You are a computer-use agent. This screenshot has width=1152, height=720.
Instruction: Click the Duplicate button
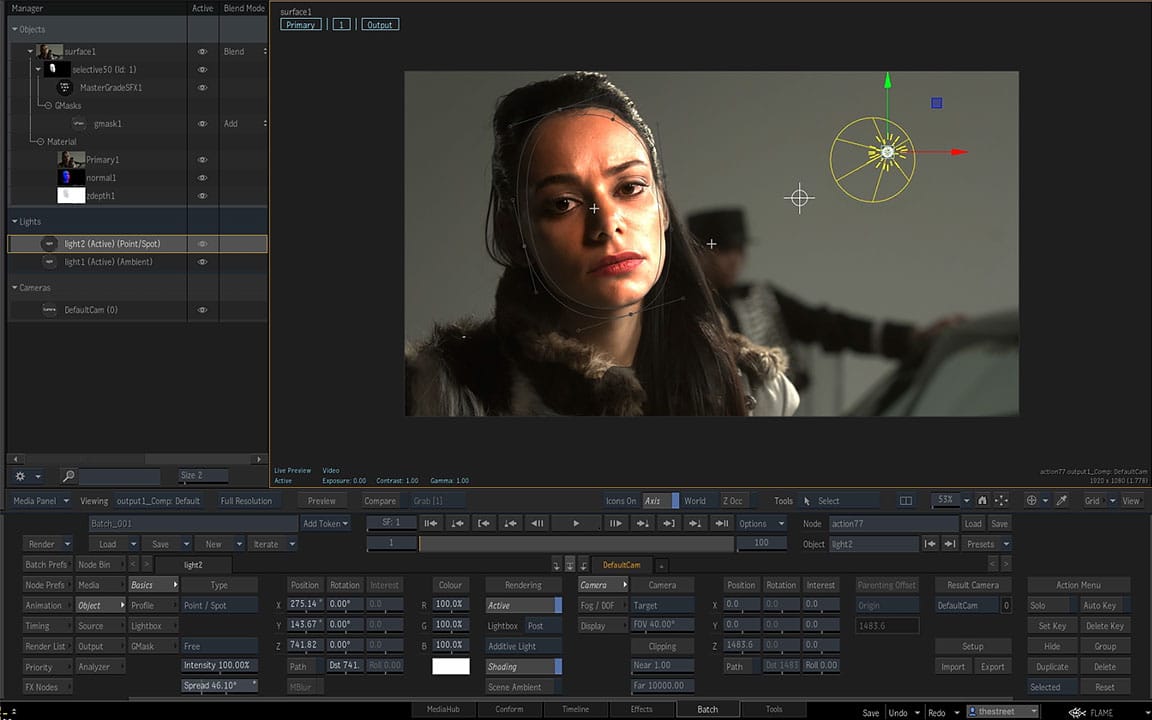(x=1052, y=667)
